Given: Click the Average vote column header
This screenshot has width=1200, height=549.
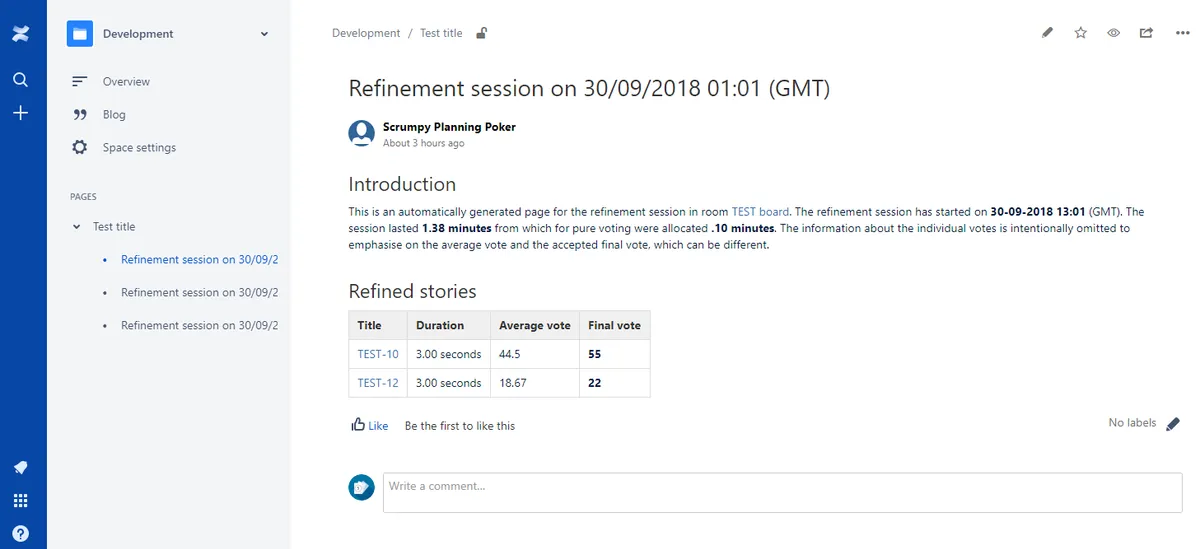Looking at the screenshot, I should 535,325.
